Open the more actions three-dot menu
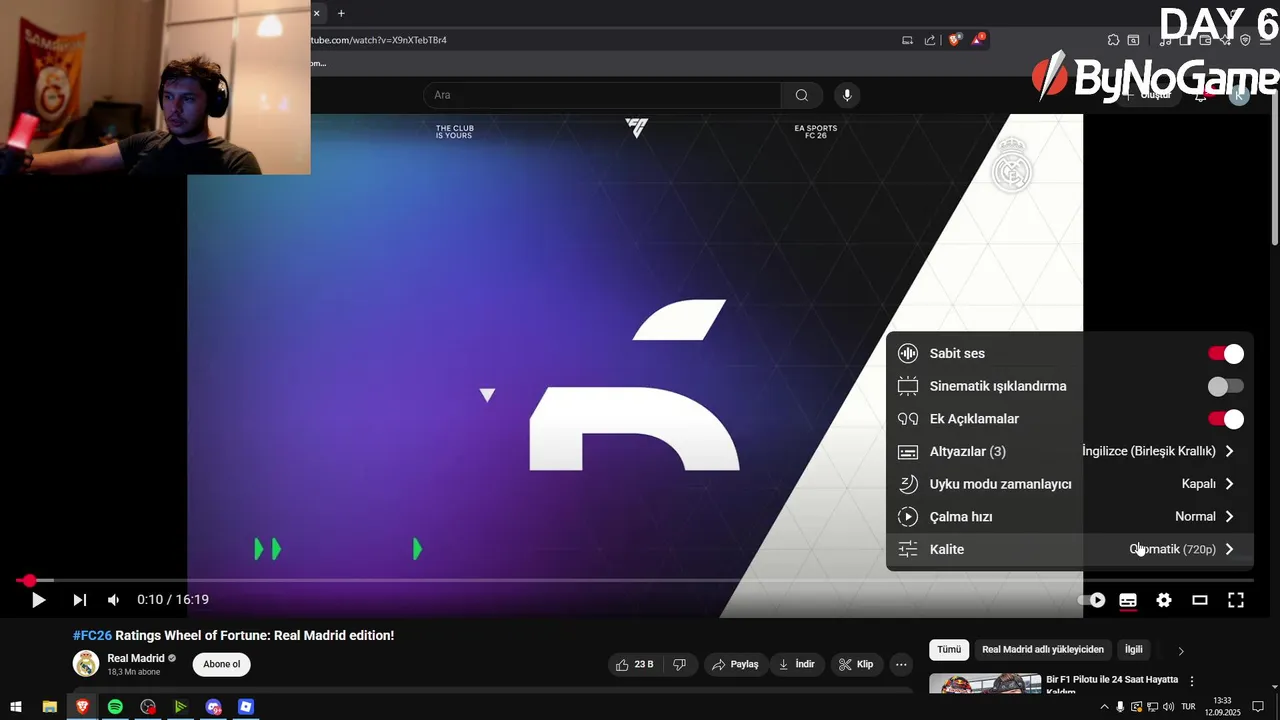 pyautogui.click(x=901, y=664)
